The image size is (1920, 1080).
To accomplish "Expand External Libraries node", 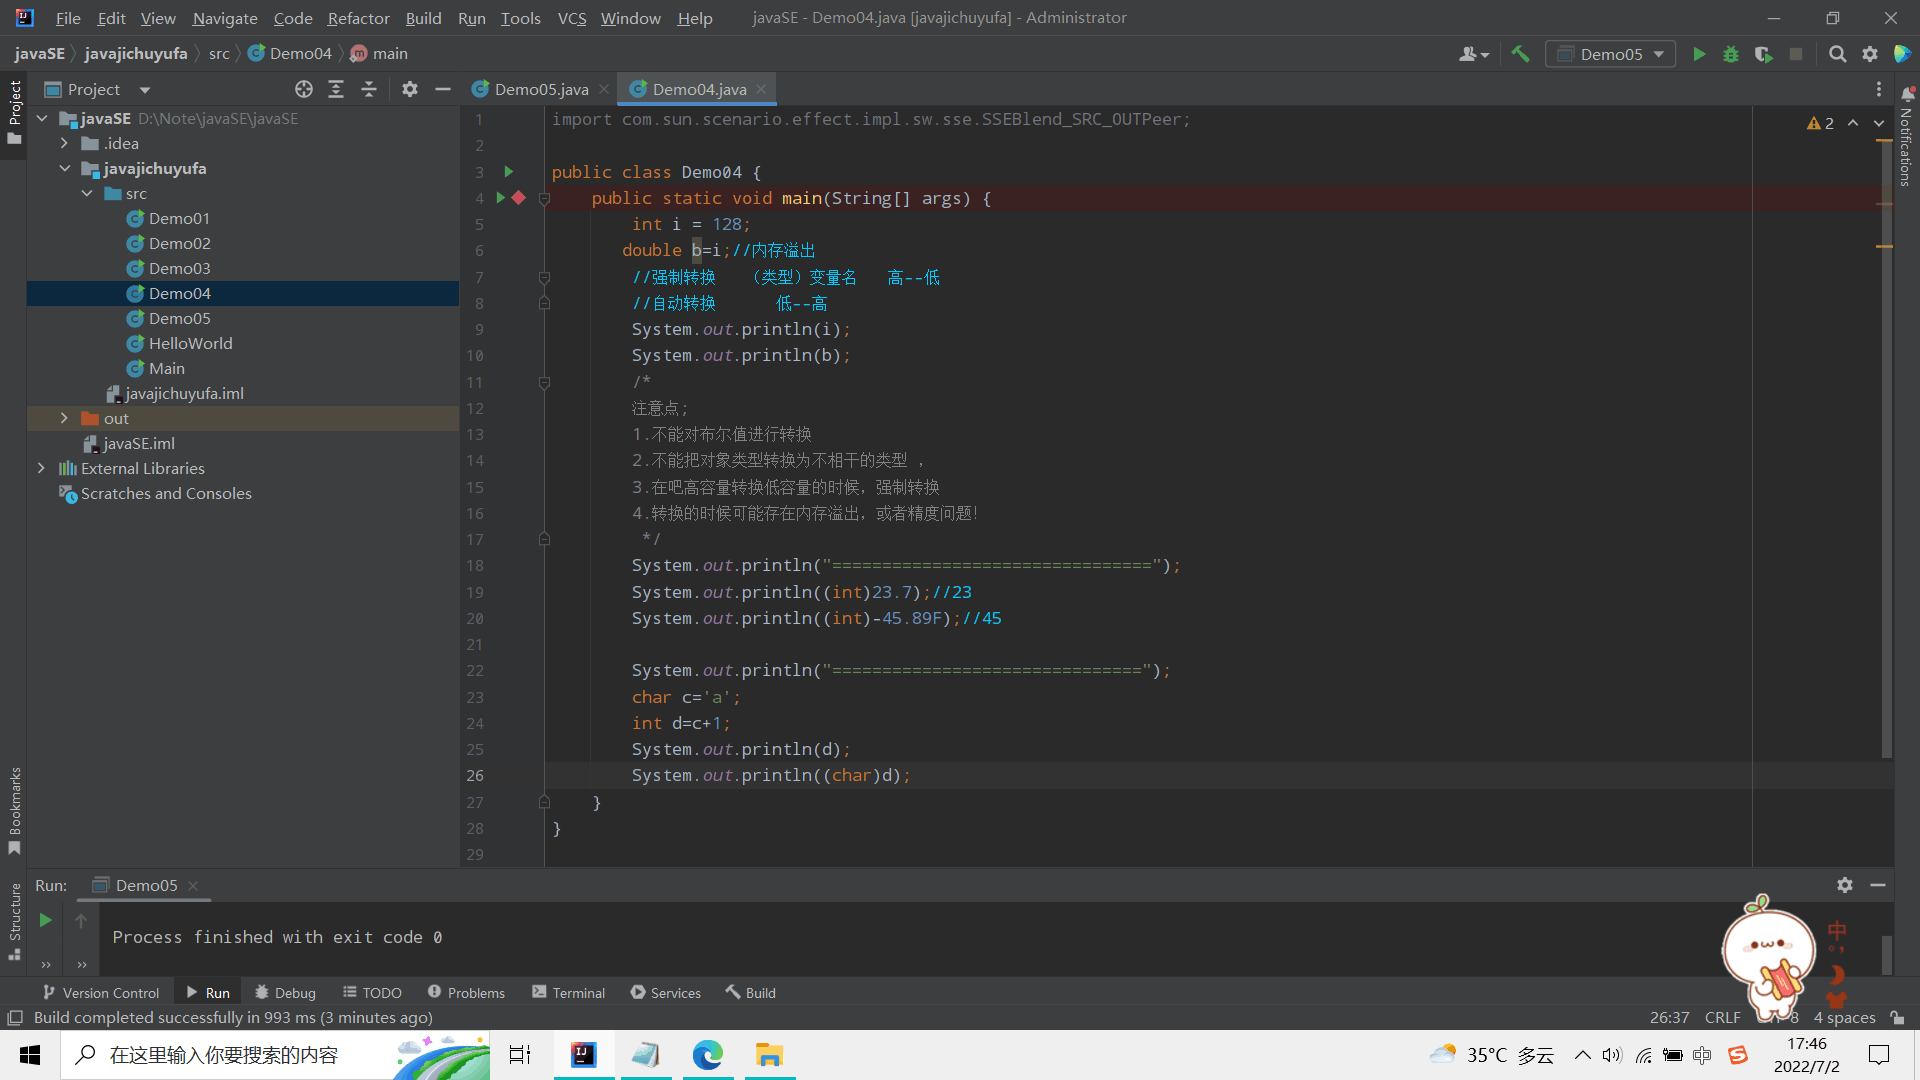I will [x=41, y=468].
